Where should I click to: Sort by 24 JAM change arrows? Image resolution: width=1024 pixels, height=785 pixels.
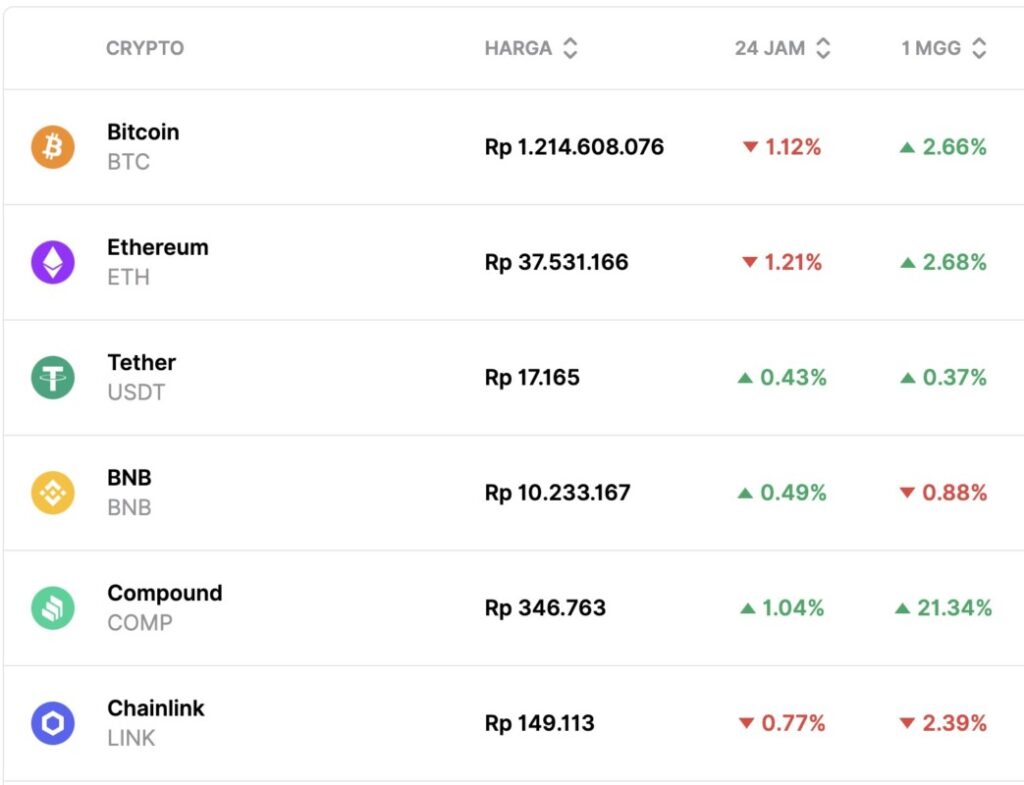click(x=823, y=48)
